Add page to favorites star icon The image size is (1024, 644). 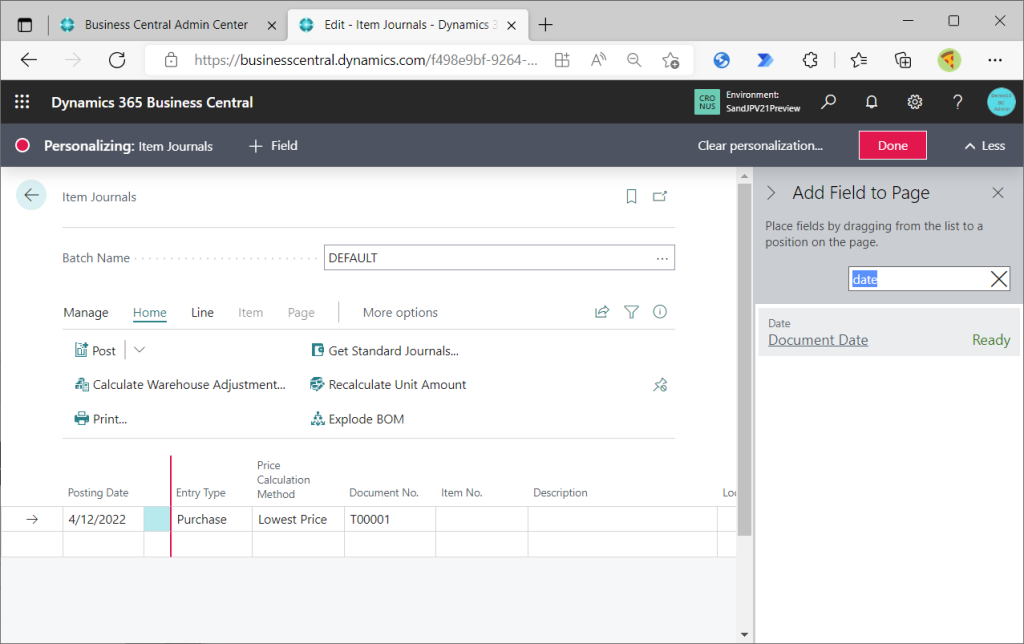670,60
